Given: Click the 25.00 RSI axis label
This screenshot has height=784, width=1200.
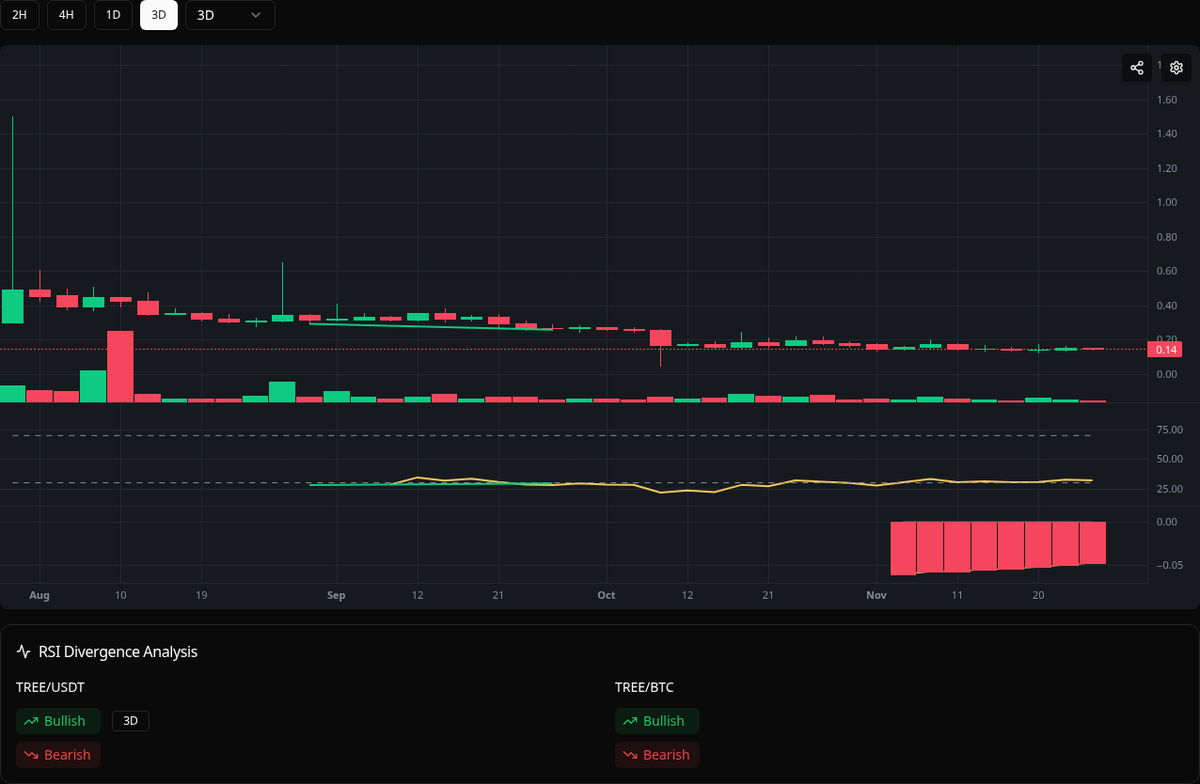Looking at the screenshot, I should click(1169, 489).
